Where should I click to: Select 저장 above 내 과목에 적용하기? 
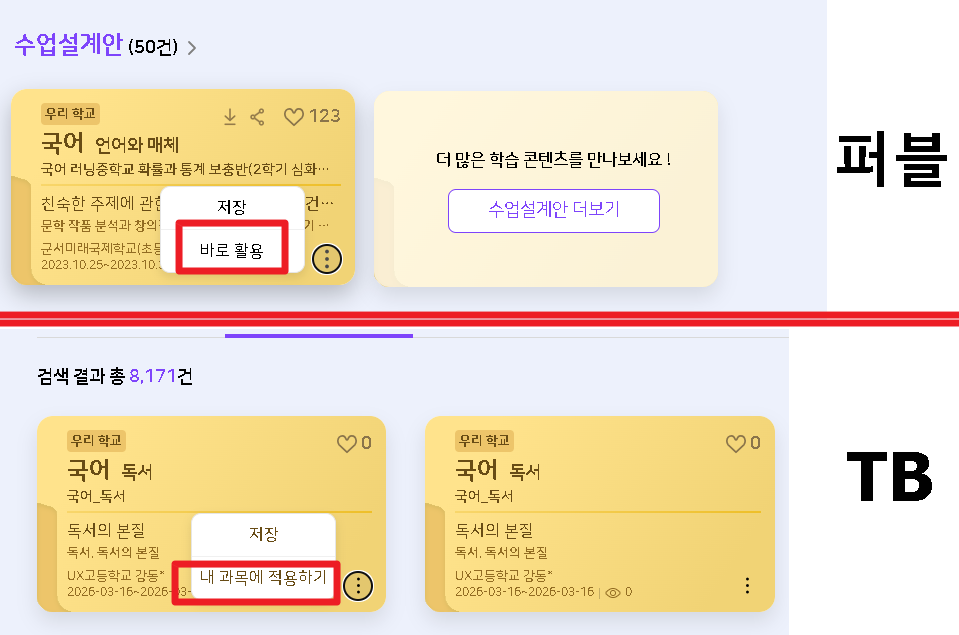coord(263,534)
